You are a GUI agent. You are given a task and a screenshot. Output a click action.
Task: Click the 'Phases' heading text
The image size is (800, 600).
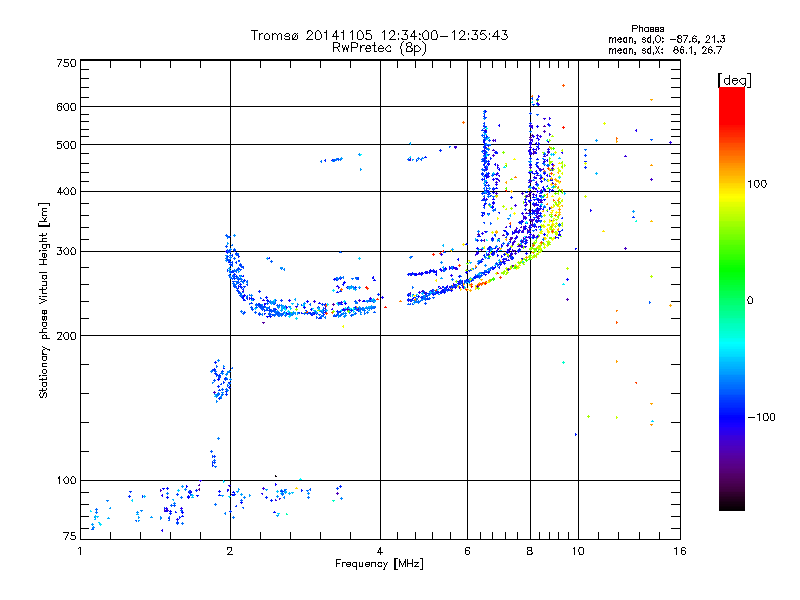pos(647,29)
